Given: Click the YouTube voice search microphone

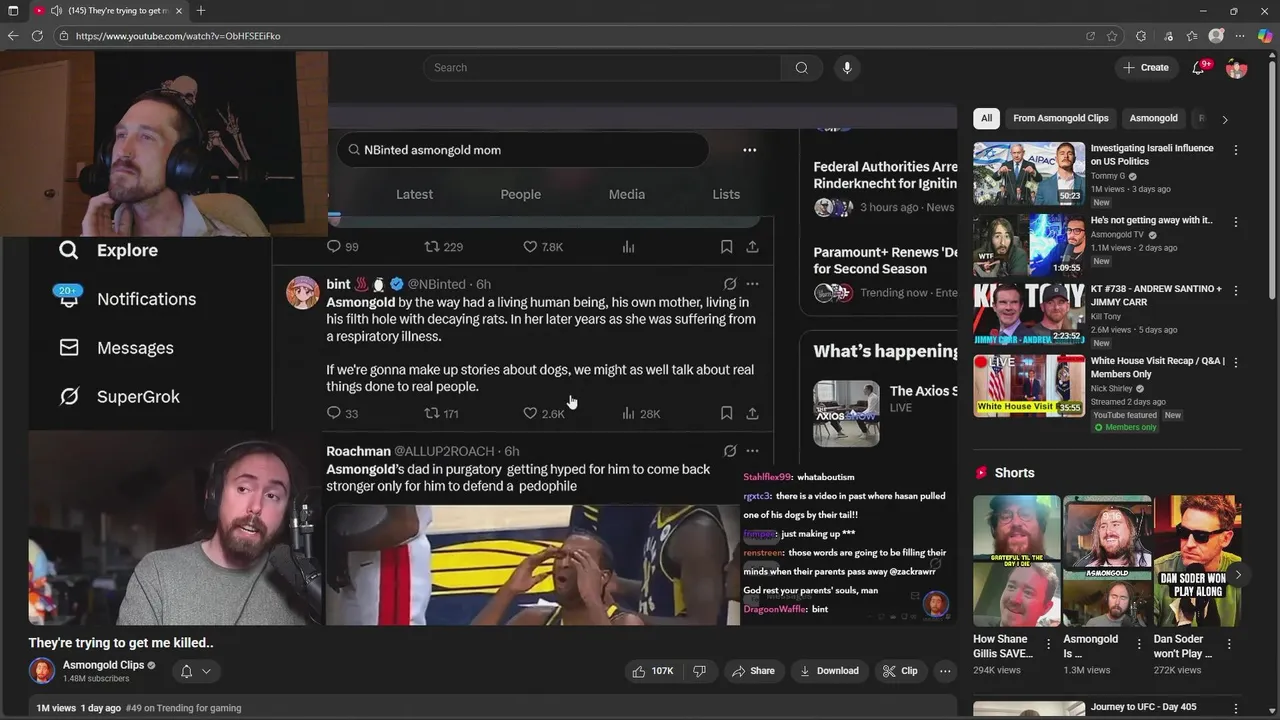Looking at the screenshot, I should click(847, 68).
